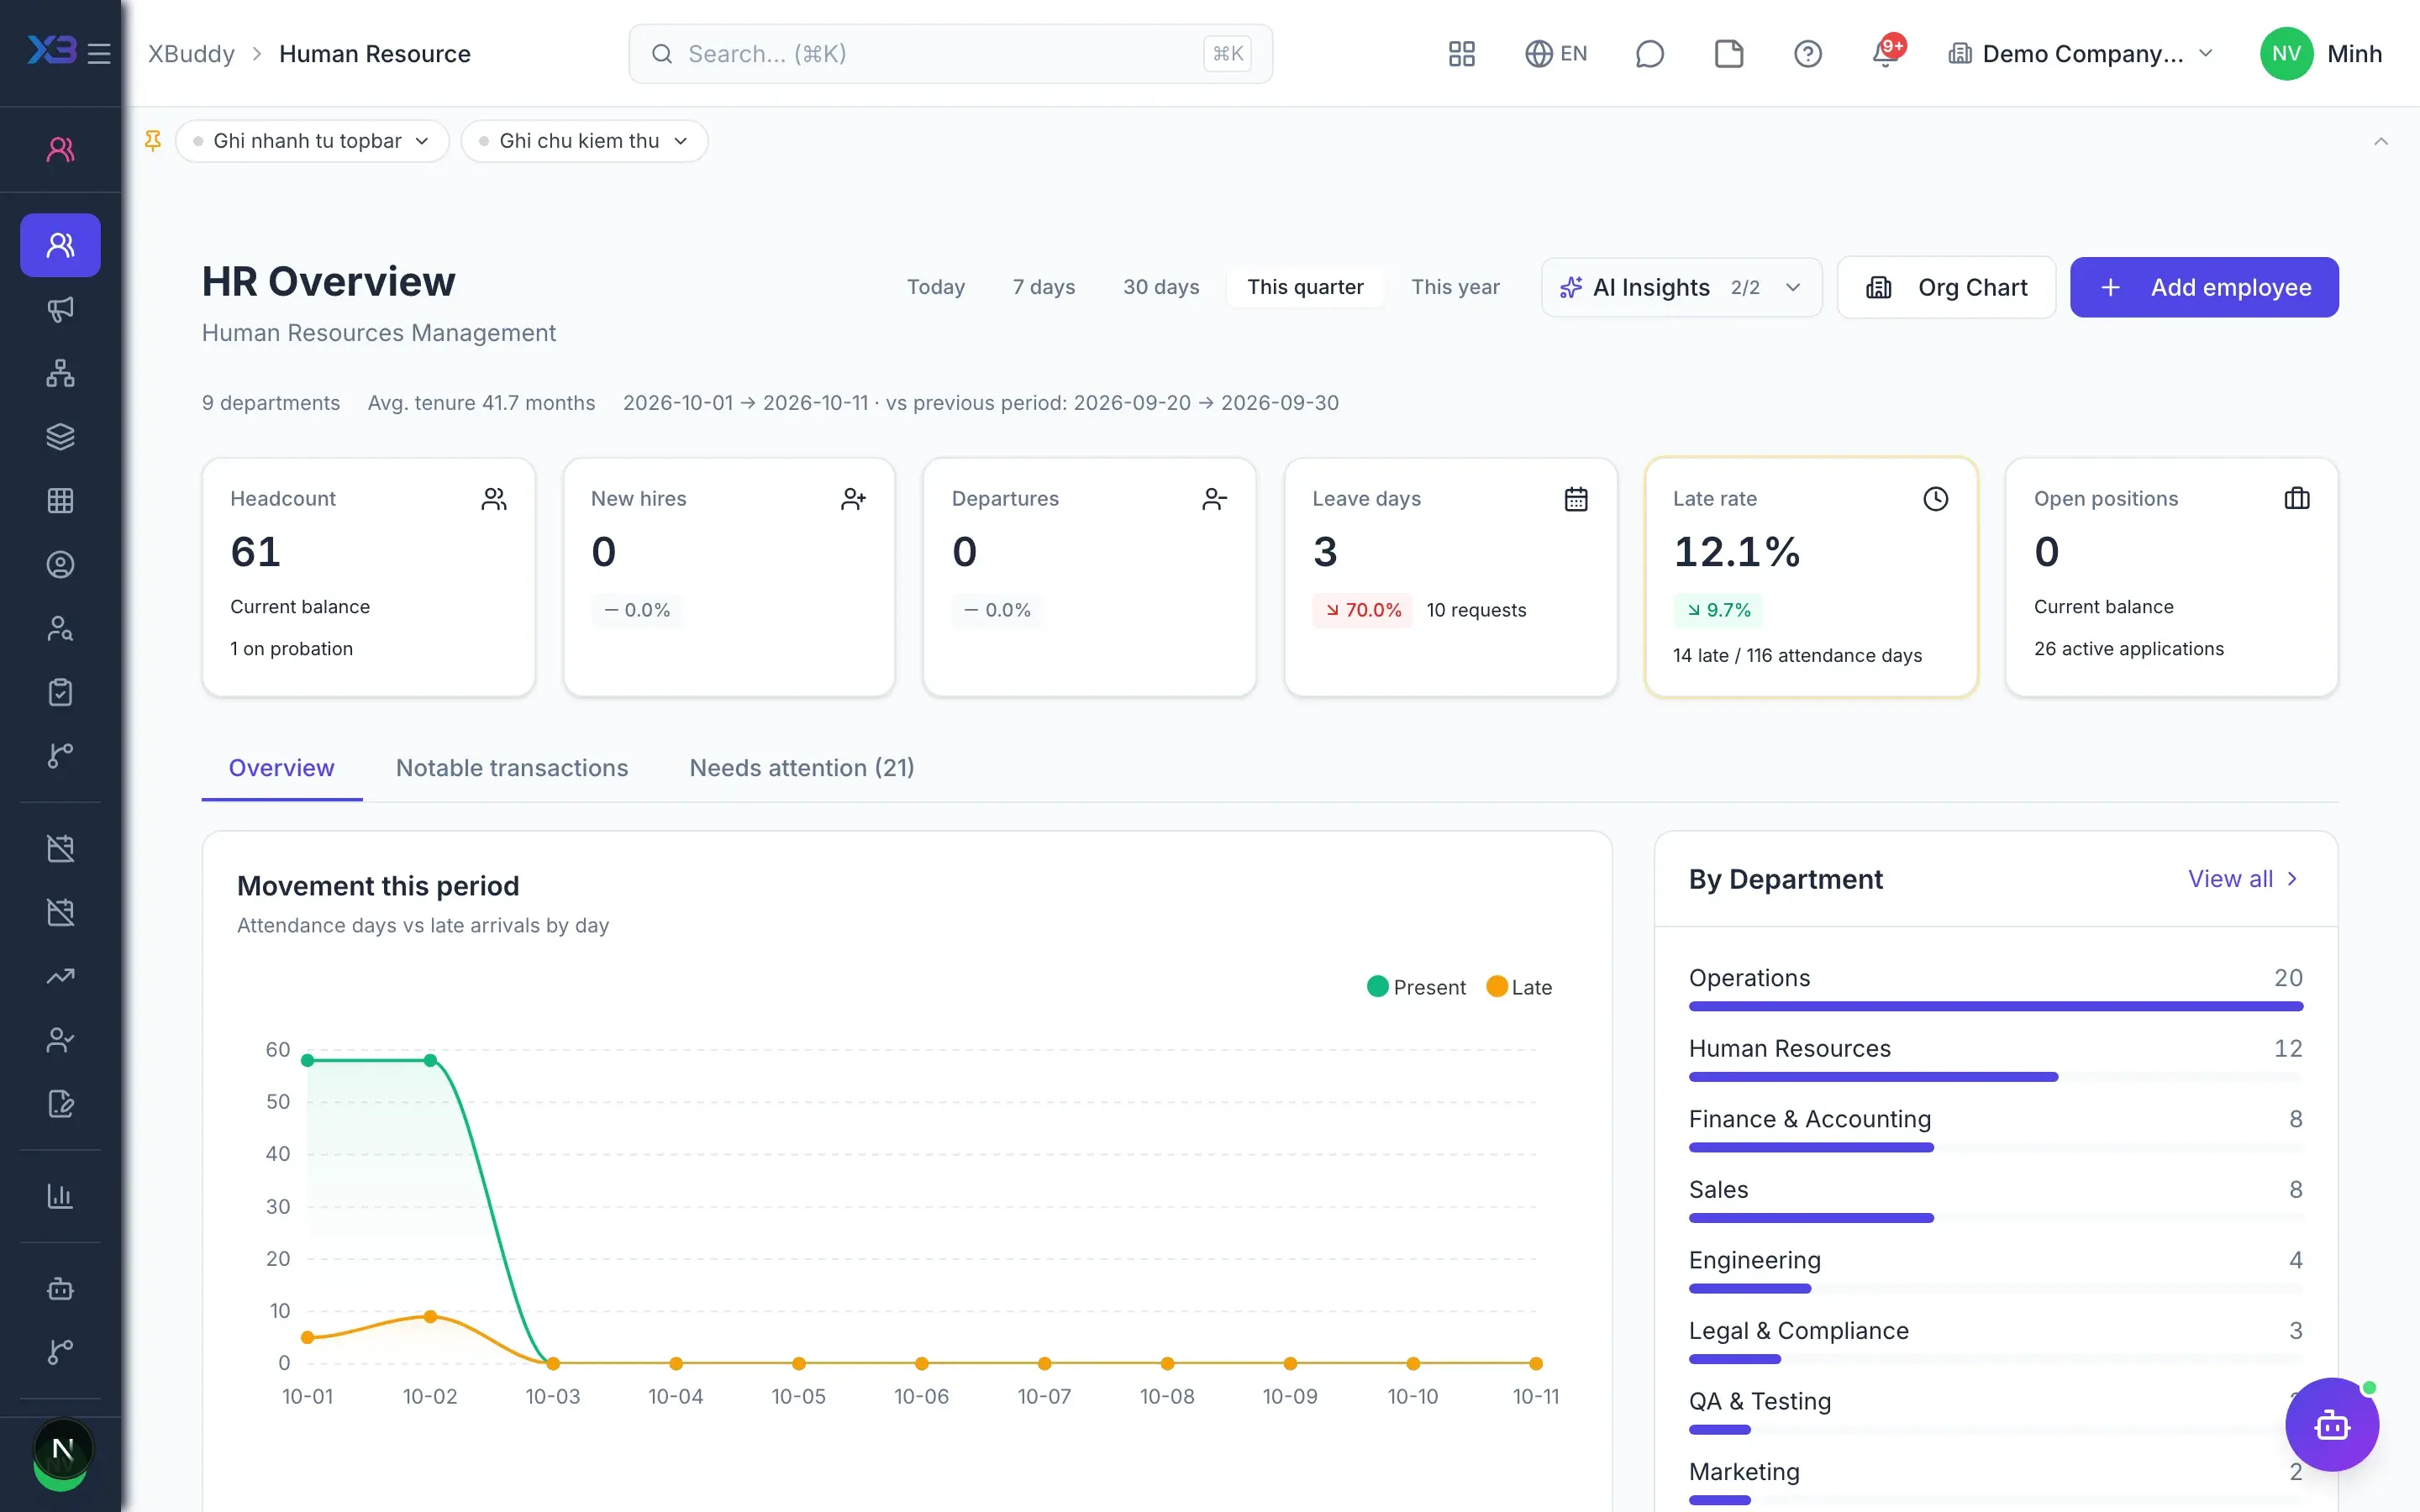Open the chat bubble icon
Viewport: 2420px width, 1512px height.
(x=1650, y=53)
